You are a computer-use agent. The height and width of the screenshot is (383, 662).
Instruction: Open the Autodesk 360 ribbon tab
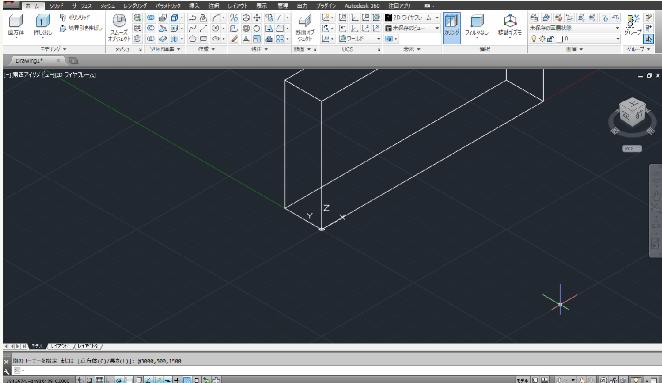362,6
